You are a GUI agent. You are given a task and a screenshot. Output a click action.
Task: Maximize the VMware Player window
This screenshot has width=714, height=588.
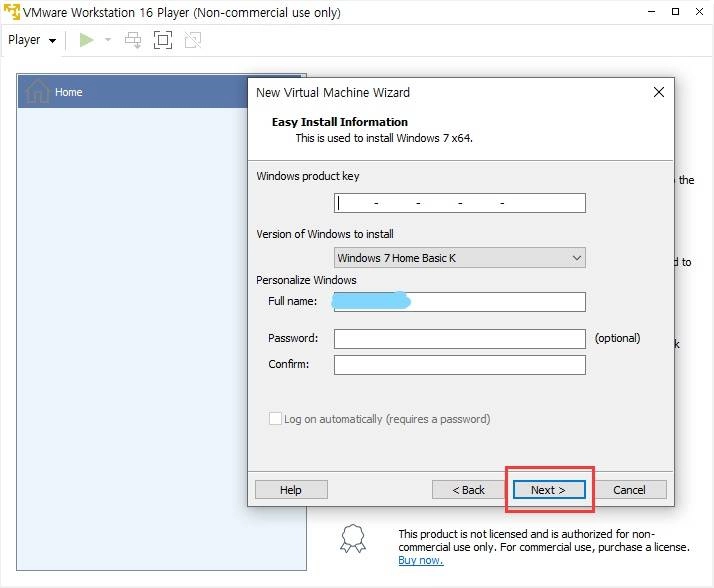click(676, 12)
